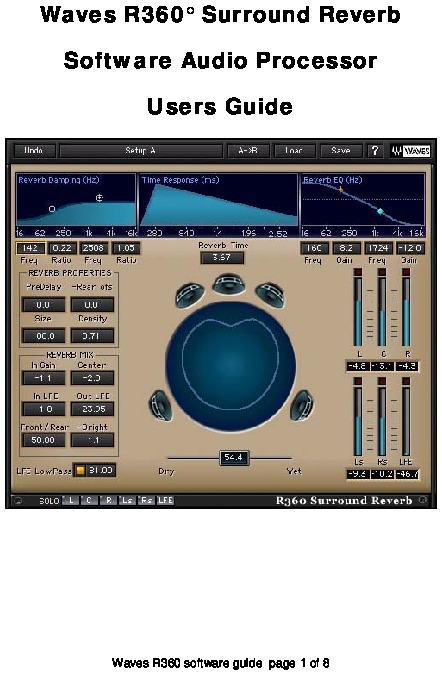Select the front right speaker icon
The width and height of the screenshot is (442, 675).
pyautogui.click(x=269, y=294)
